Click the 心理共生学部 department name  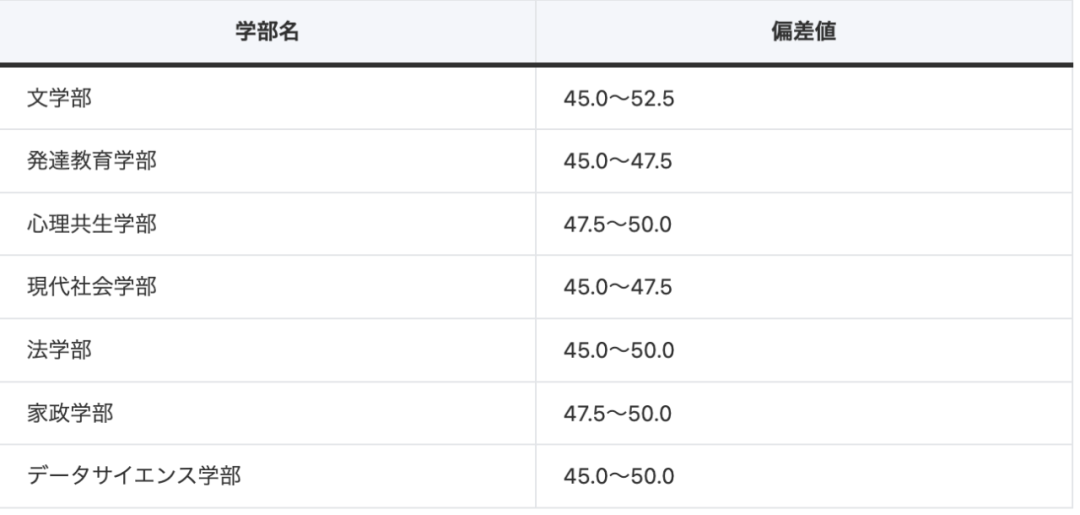point(91,224)
